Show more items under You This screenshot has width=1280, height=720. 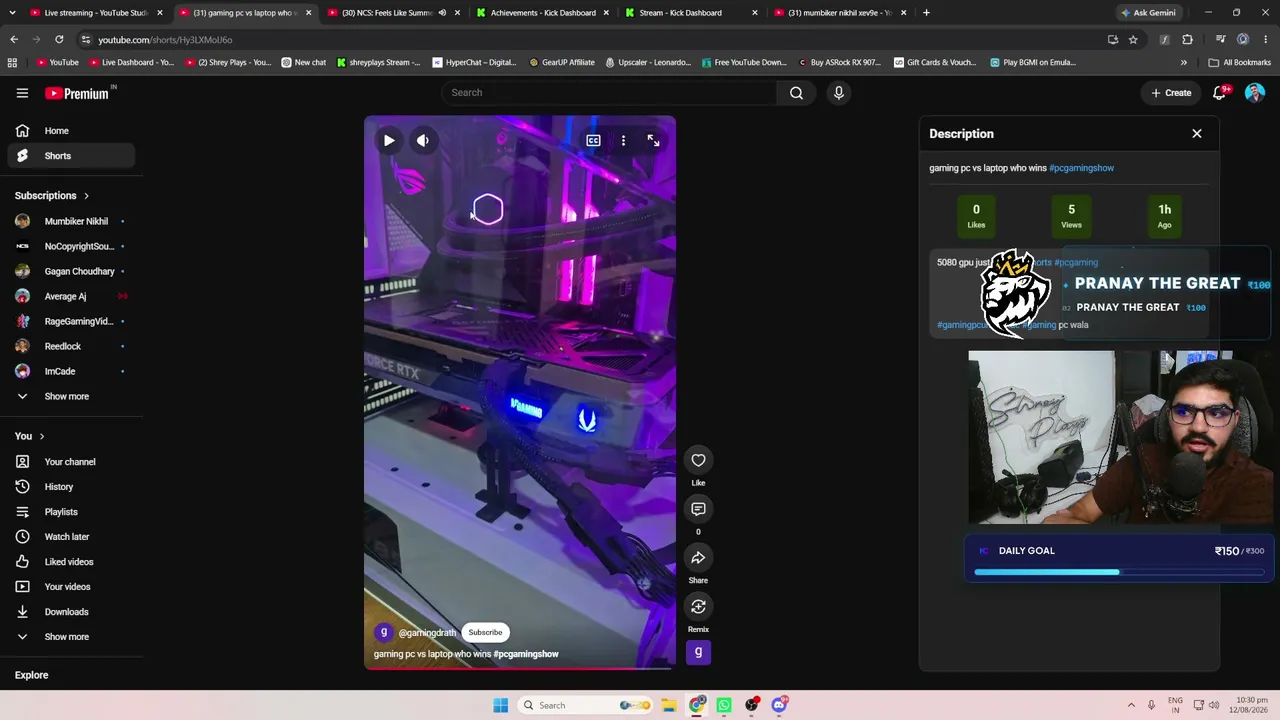pyautogui.click(x=71, y=637)
